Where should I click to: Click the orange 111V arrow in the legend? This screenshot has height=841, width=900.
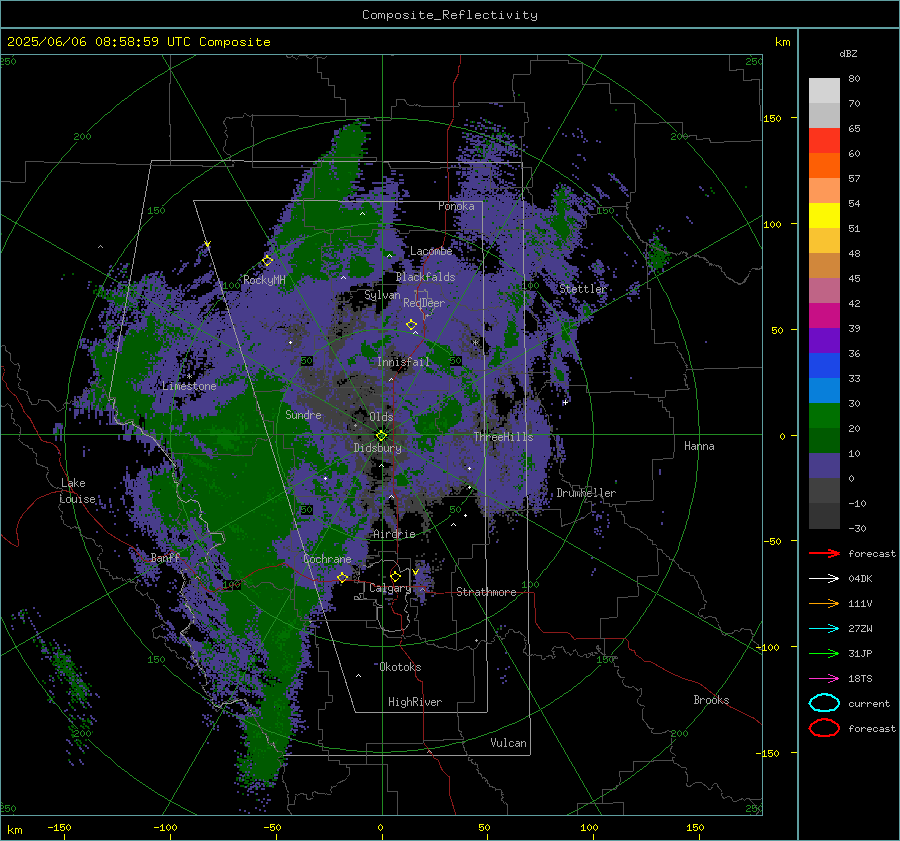coord(824,603)
